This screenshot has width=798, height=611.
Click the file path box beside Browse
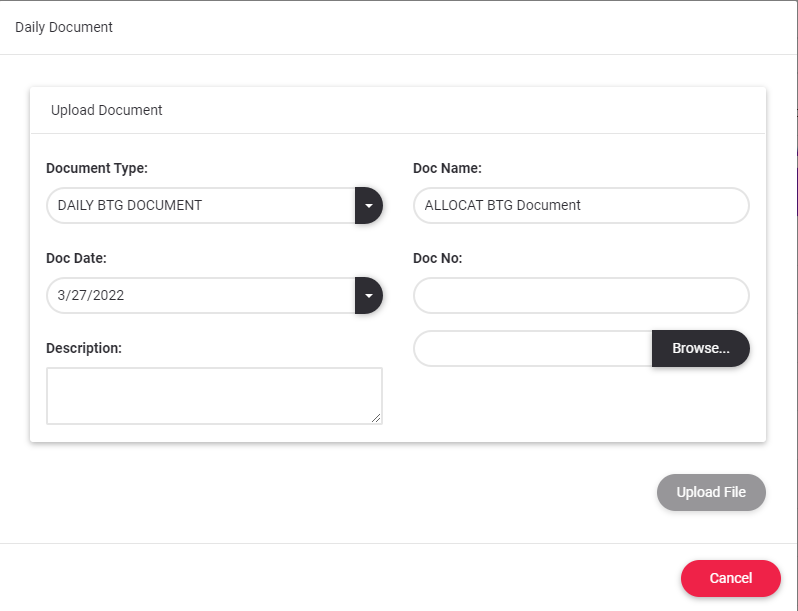click(532, 348)
